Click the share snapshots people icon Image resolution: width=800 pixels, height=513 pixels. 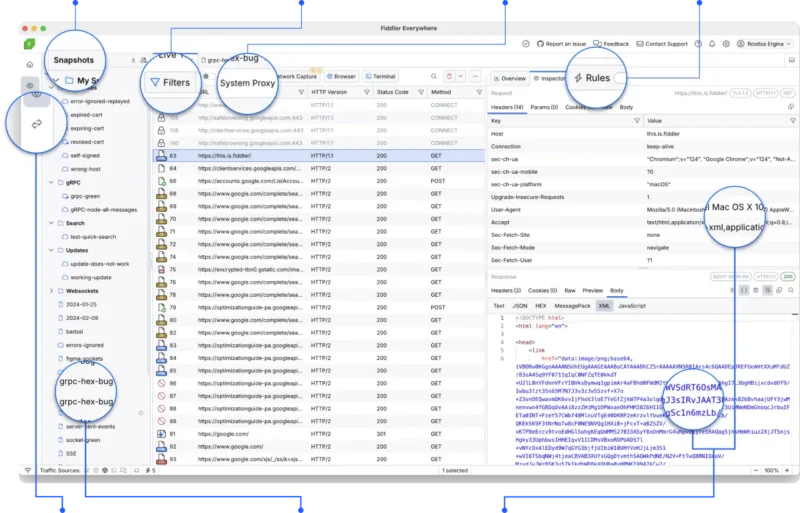(x=143, y=60)
